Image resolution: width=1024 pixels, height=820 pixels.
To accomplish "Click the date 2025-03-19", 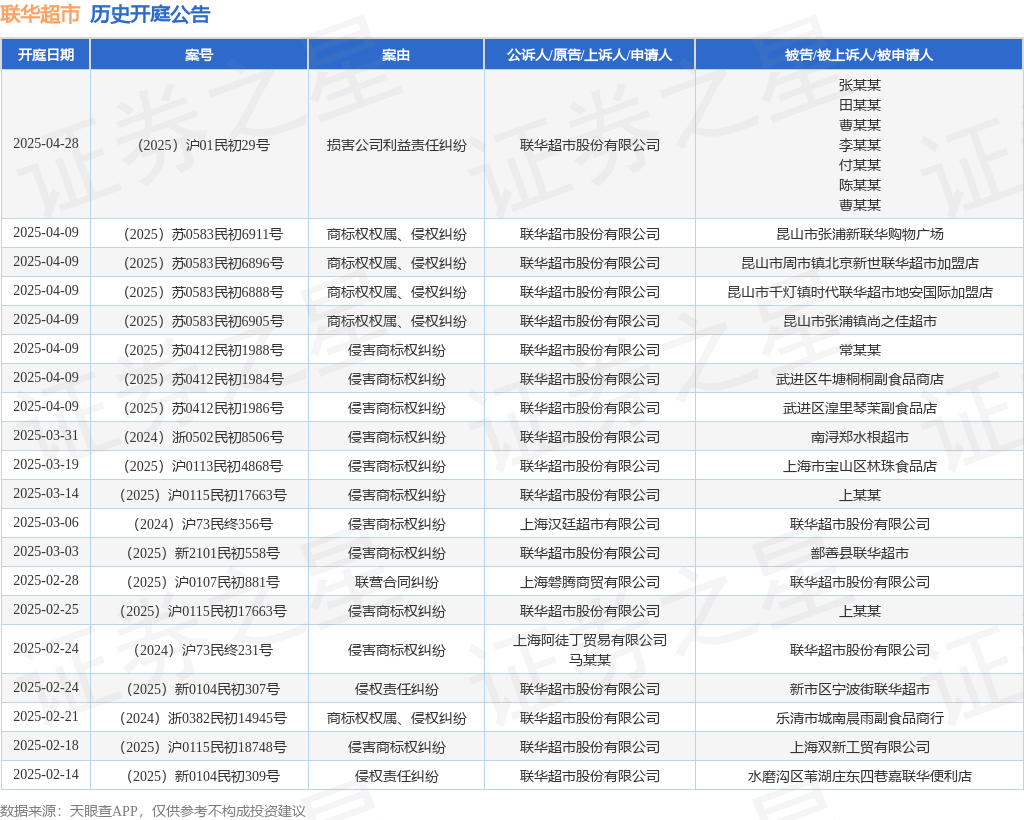I will [46, 464].
